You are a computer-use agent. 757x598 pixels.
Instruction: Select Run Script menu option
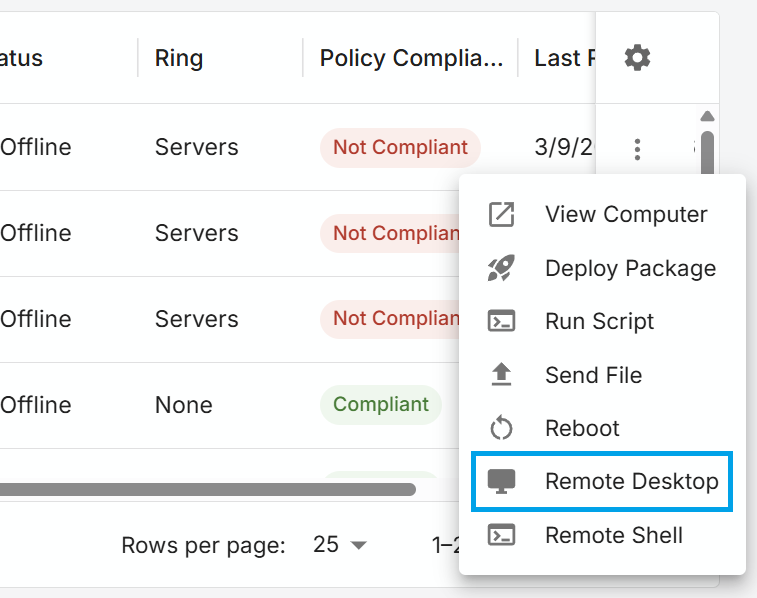(x=599, y=321)
